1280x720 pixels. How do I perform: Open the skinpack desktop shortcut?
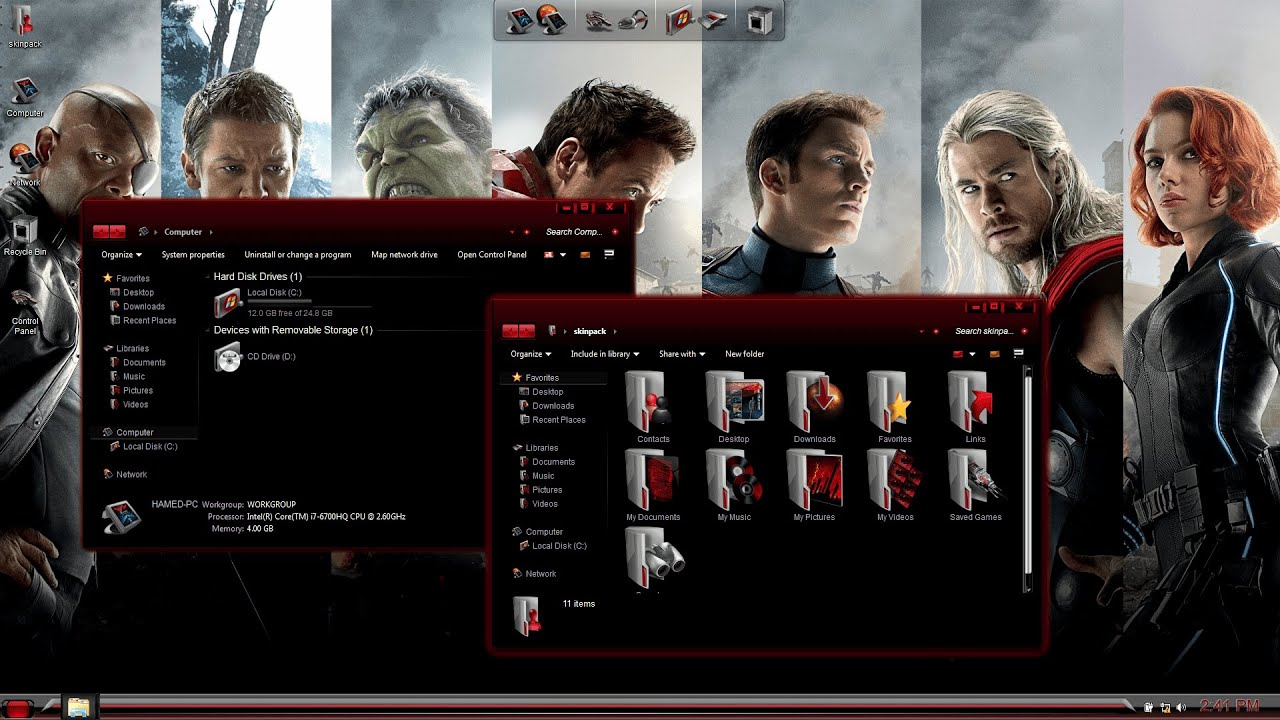click(24, 26)
